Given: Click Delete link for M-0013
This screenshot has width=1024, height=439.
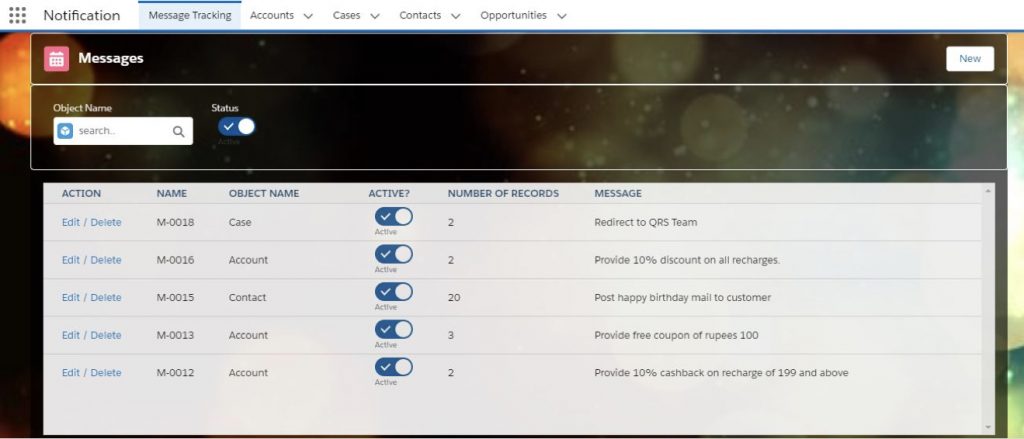Looking at the screenshot, I should 106,335.
